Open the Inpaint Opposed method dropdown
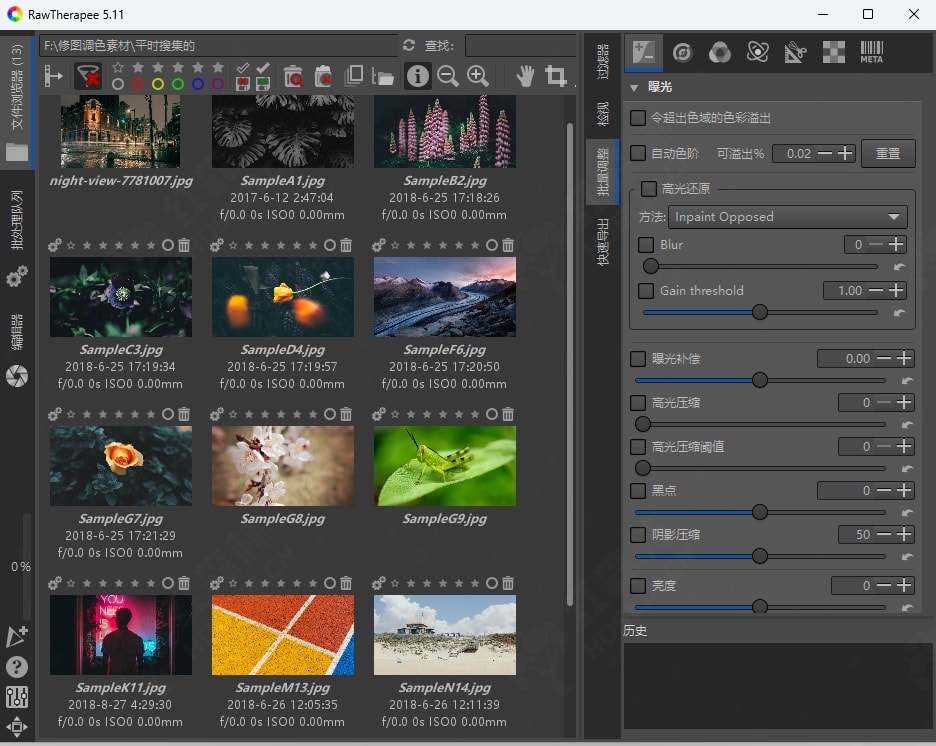Screen dimensions: 936x746 point(788,217)
